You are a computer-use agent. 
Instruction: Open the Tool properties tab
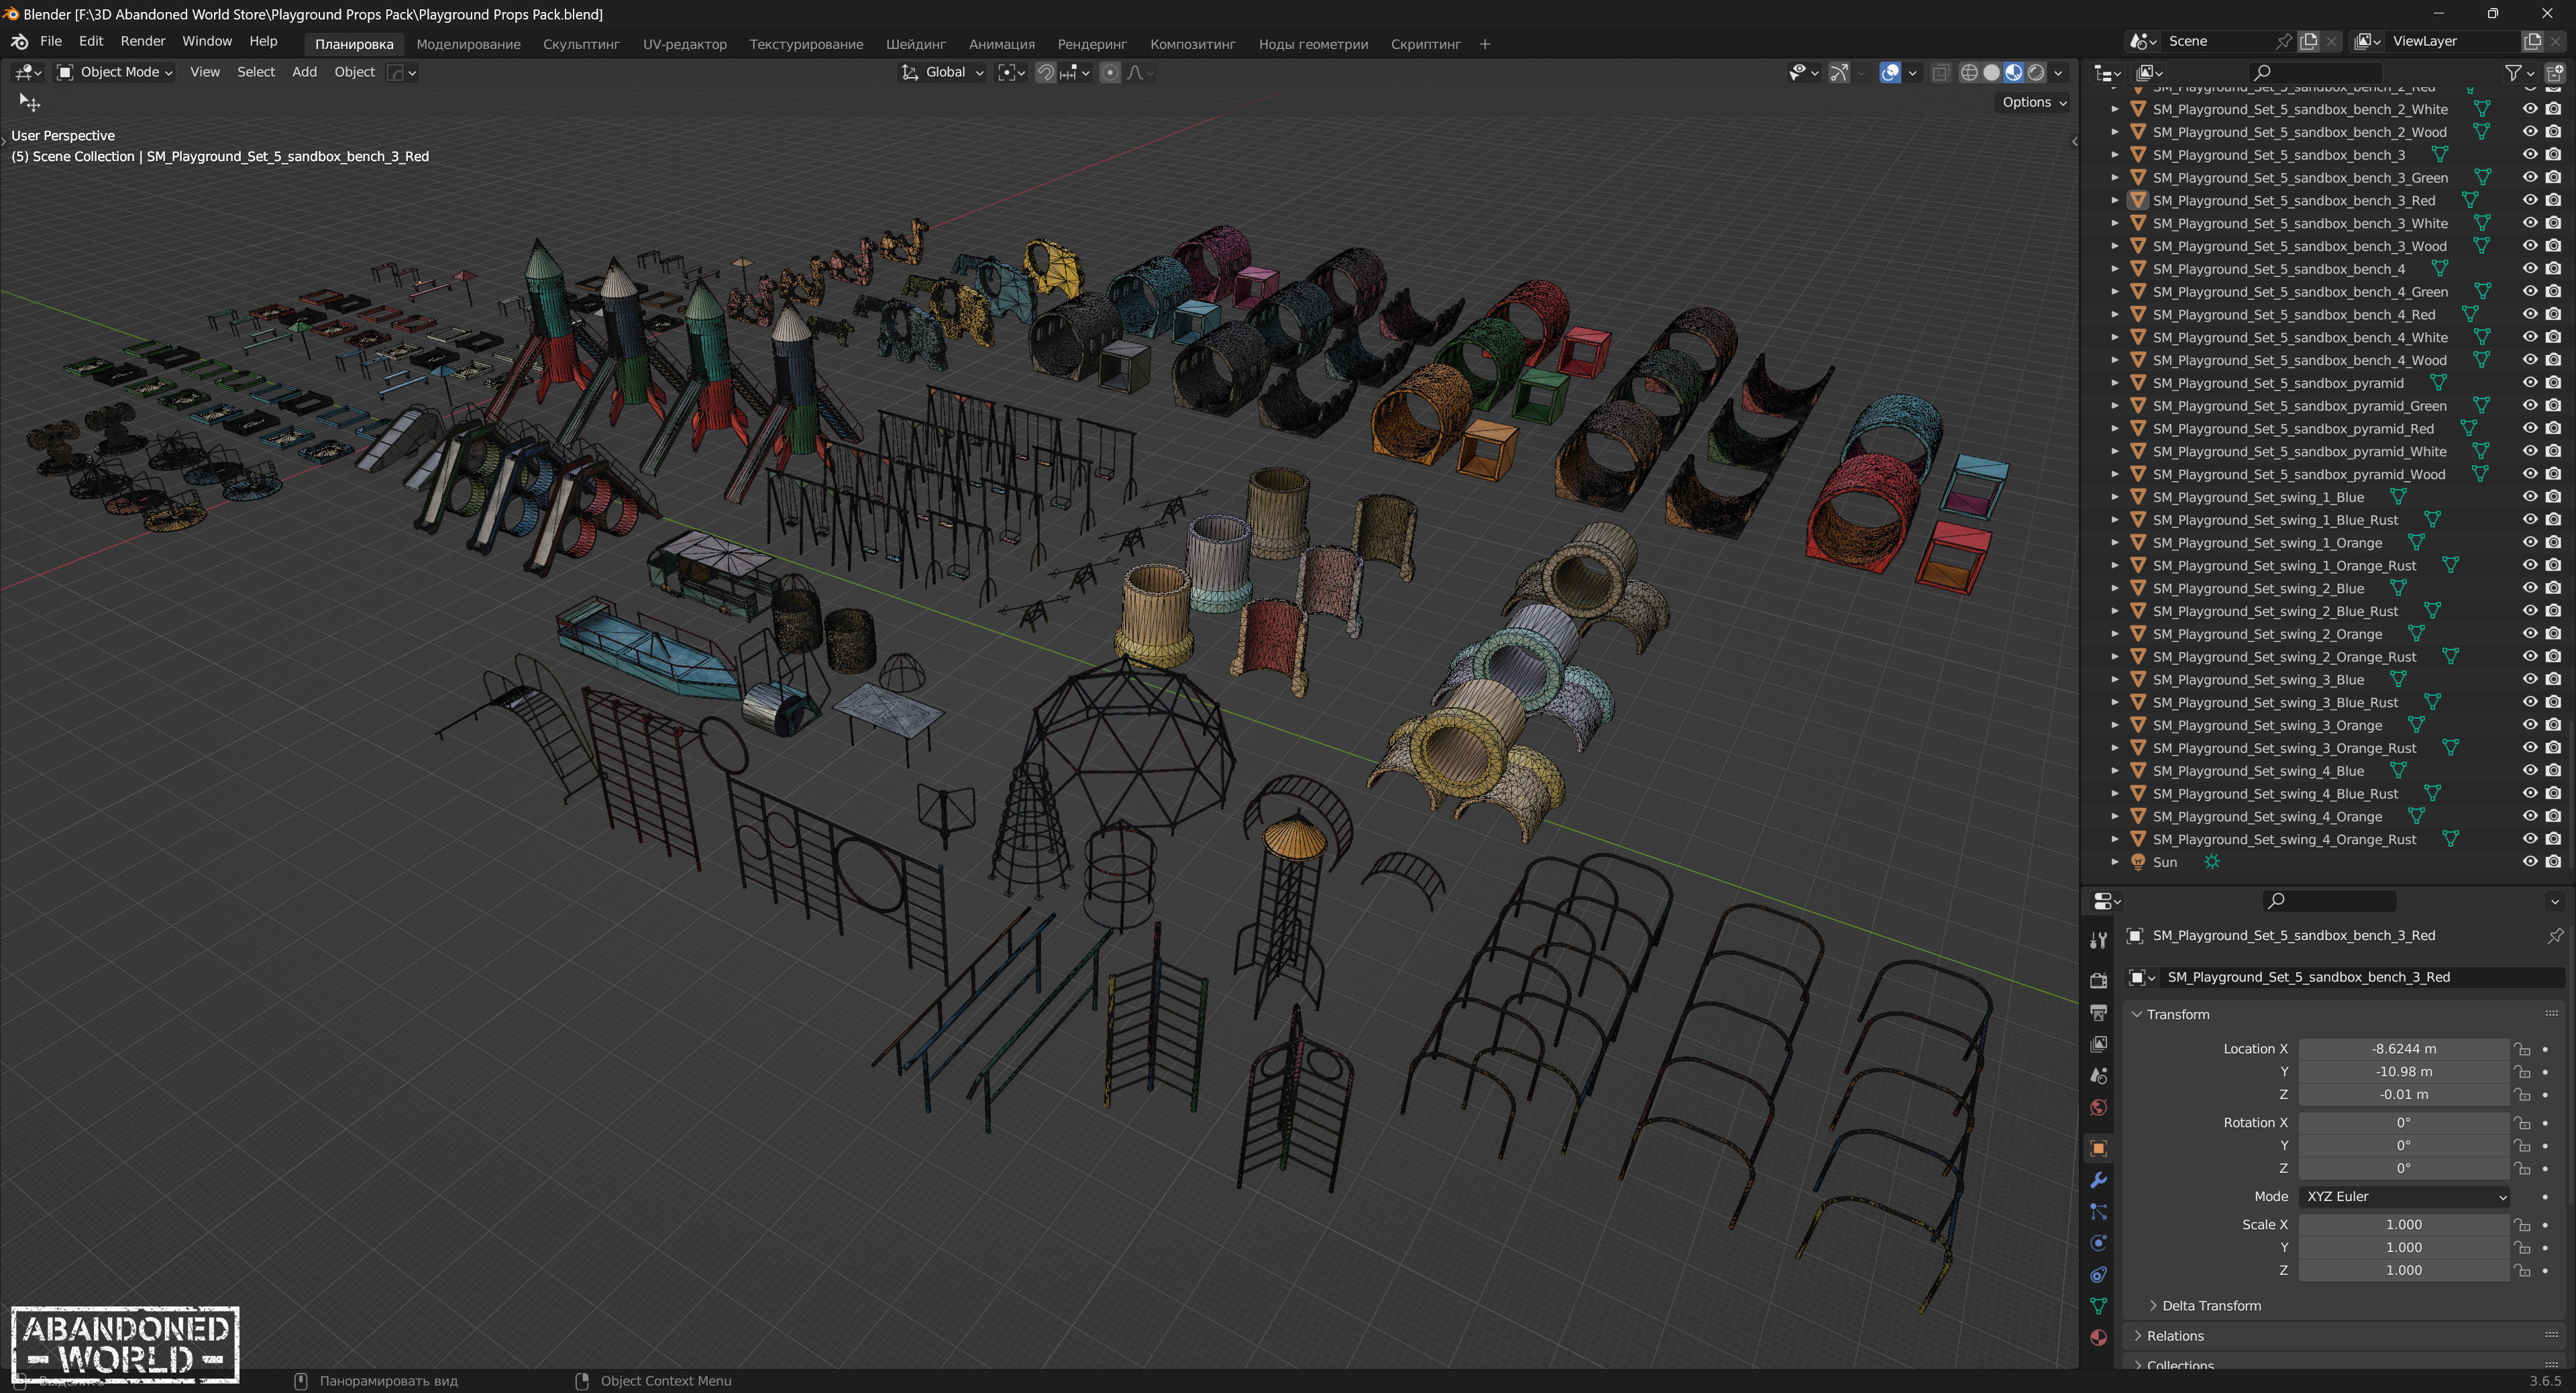click(x=2098, y=939)
